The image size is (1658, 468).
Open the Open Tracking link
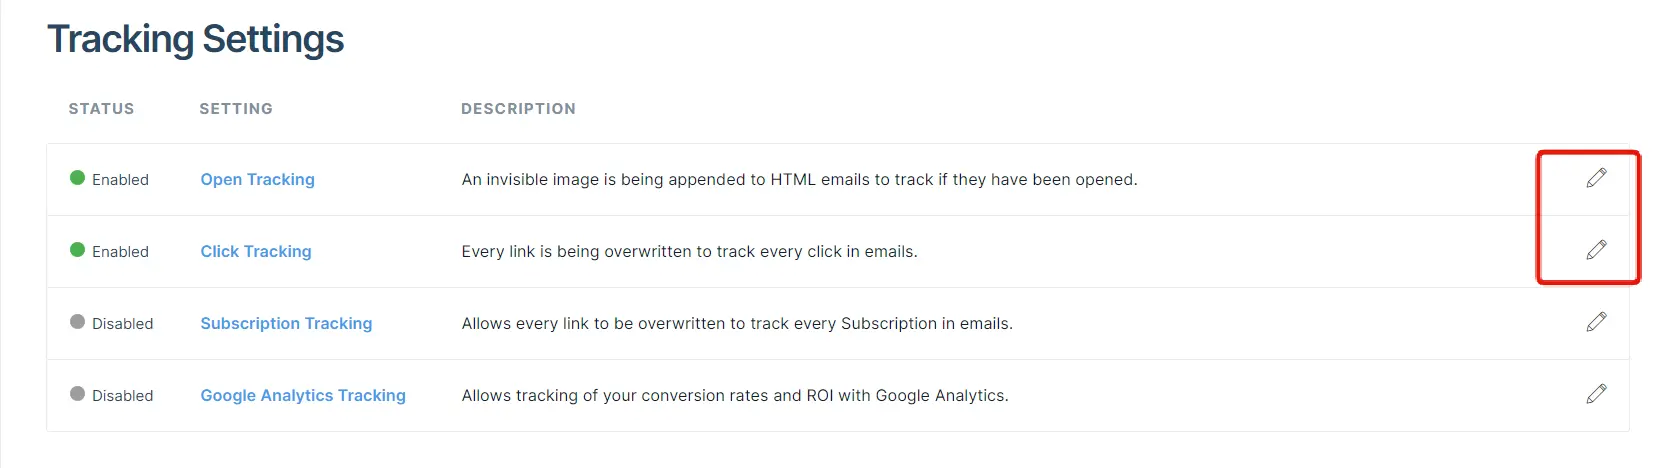point(257,180)
